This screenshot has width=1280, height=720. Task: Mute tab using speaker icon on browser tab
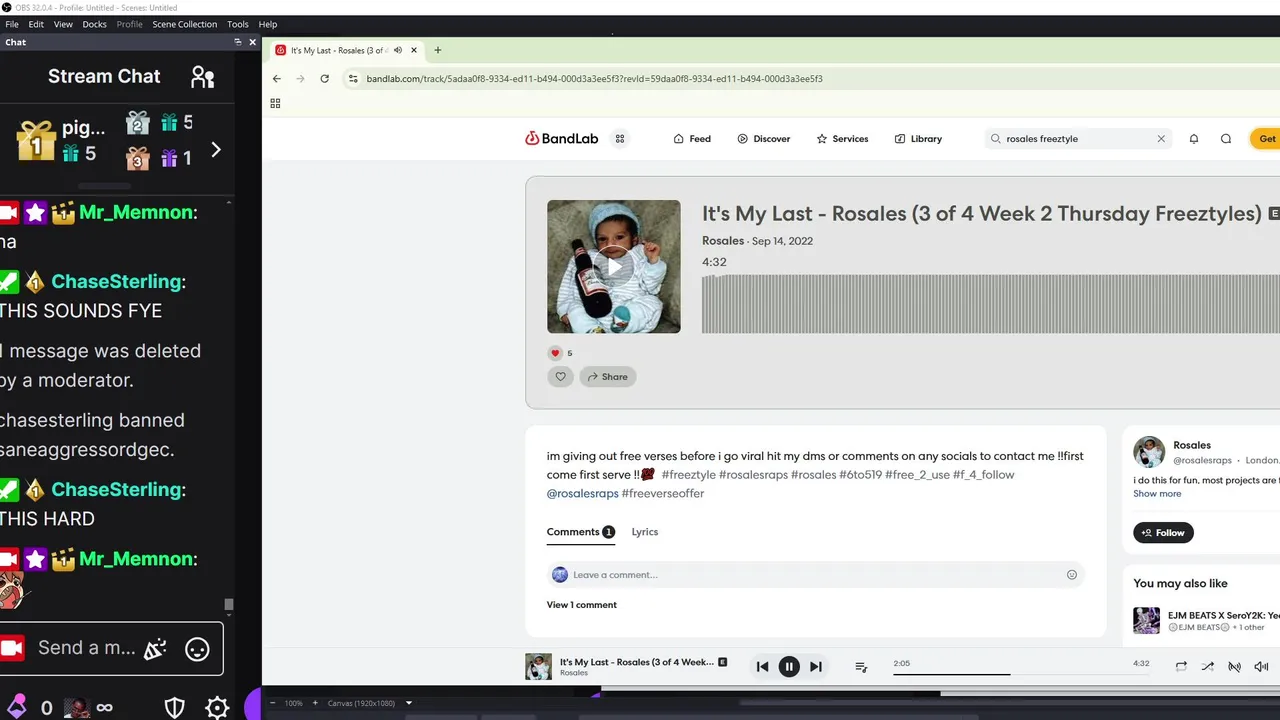pyautogui.click(x=398, y=50)
